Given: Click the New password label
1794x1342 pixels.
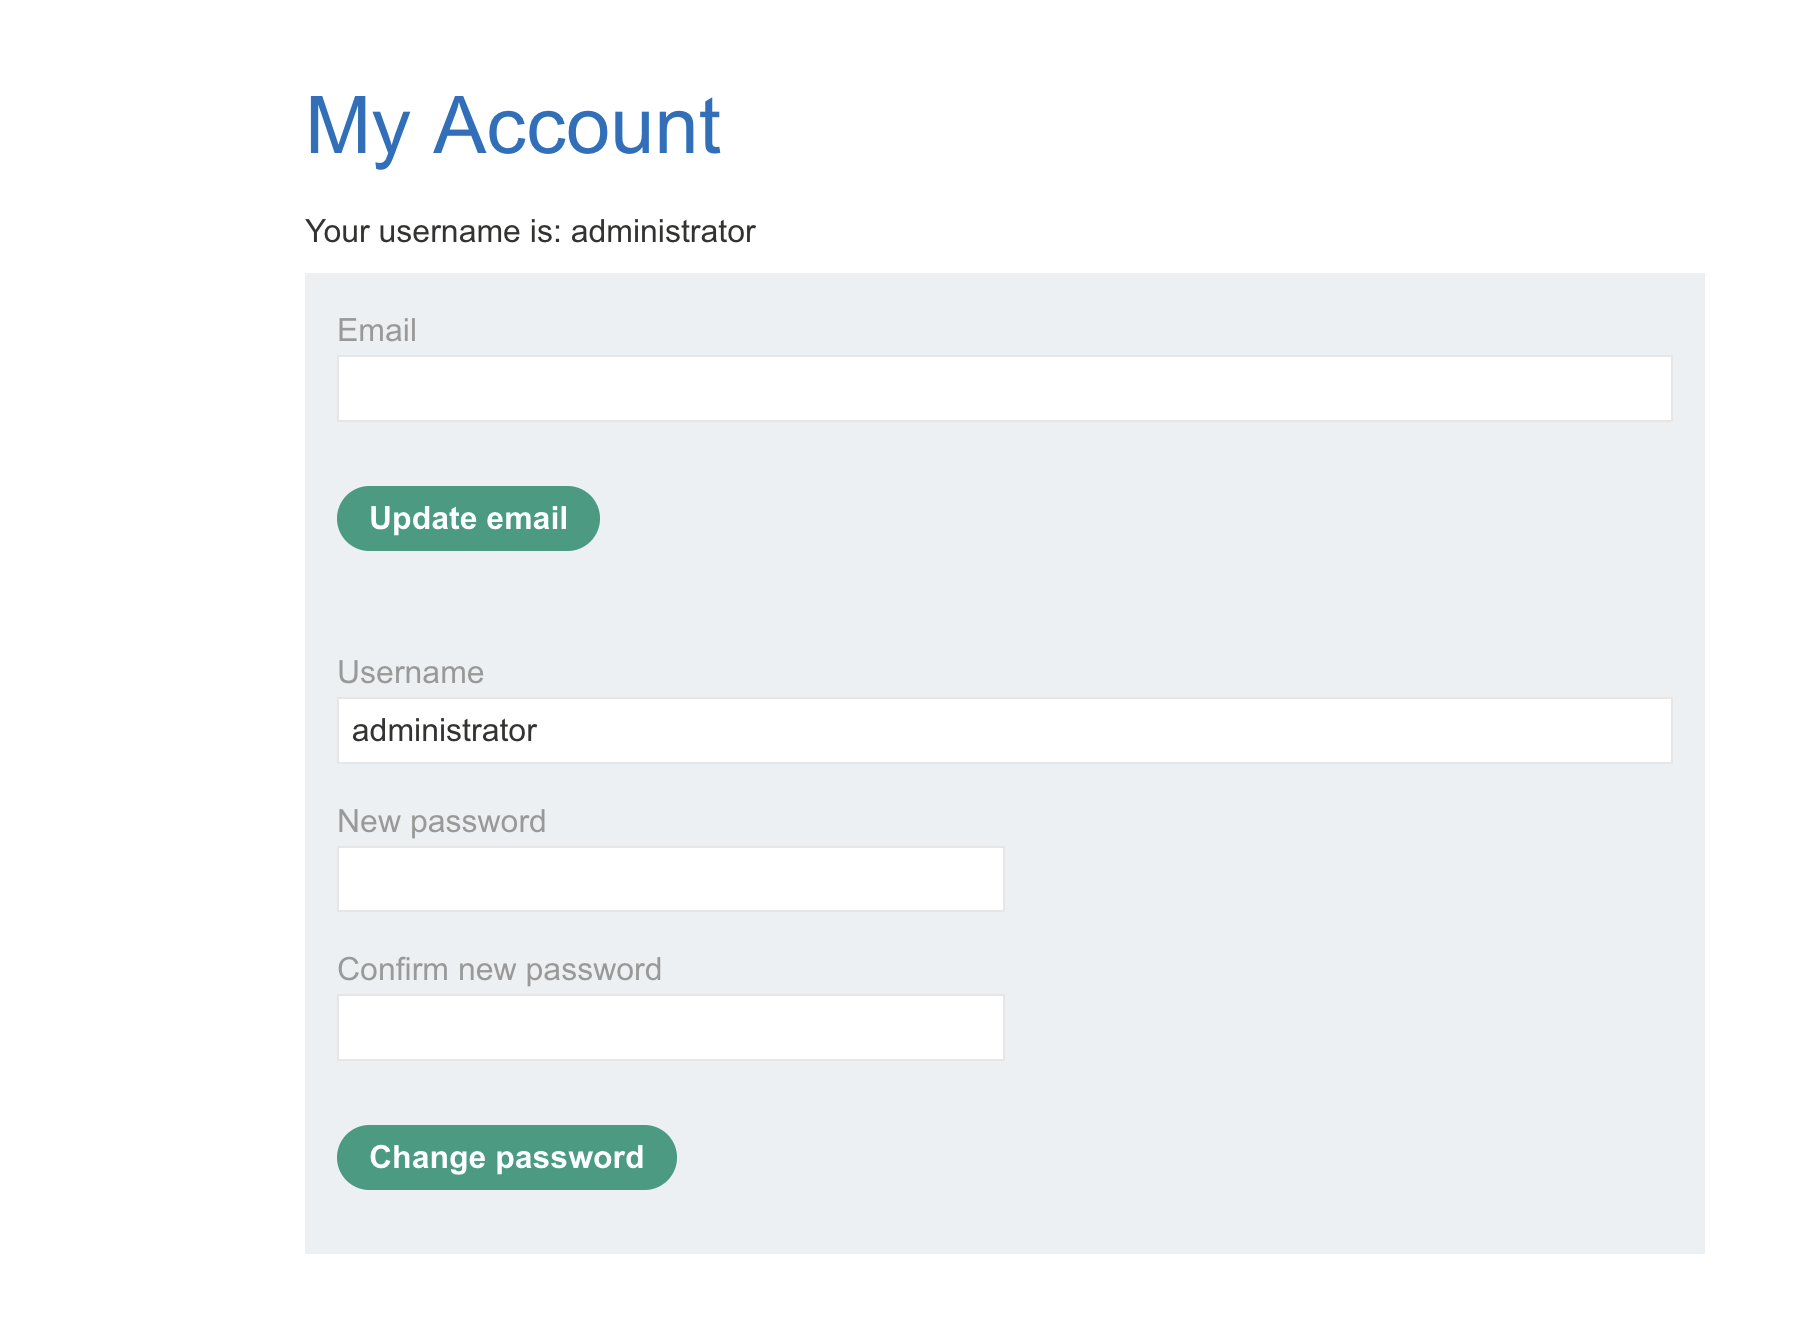Looking at the screenshot, I should [441, 821].
